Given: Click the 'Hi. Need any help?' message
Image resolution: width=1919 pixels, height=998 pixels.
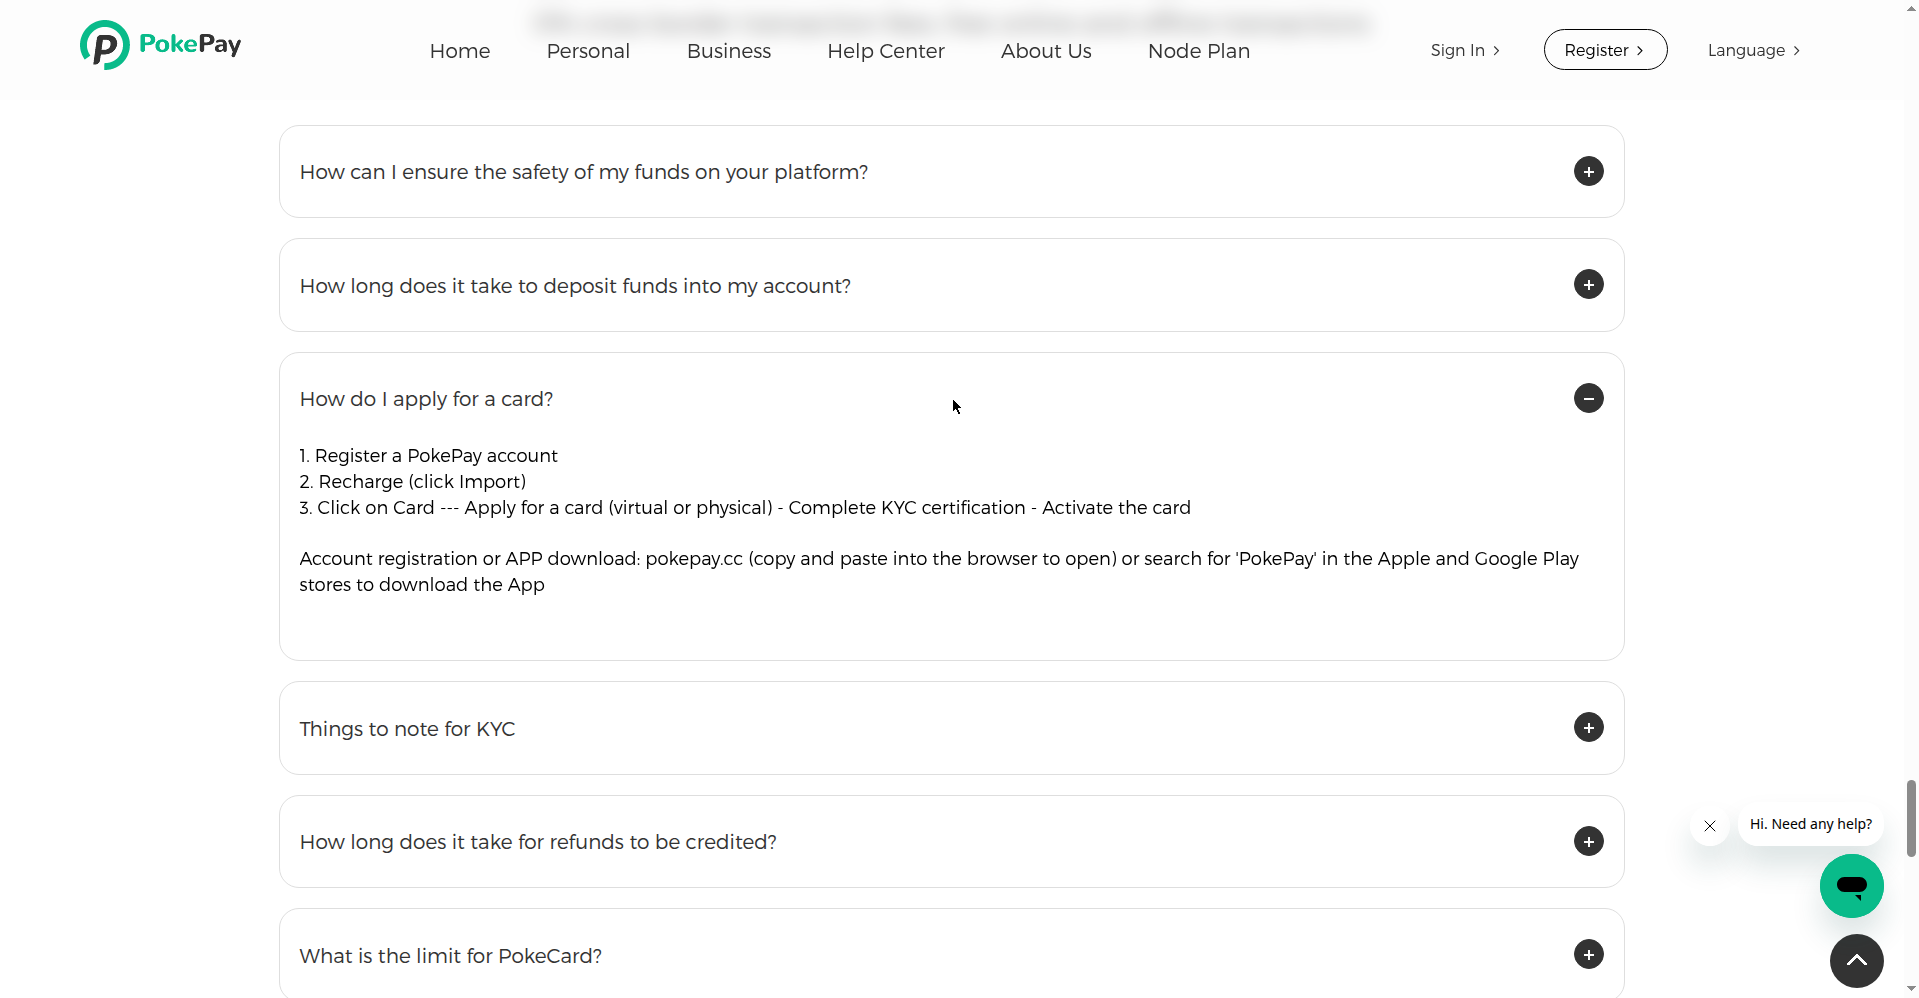Looking at the screenshot, I should (1811, 825).
